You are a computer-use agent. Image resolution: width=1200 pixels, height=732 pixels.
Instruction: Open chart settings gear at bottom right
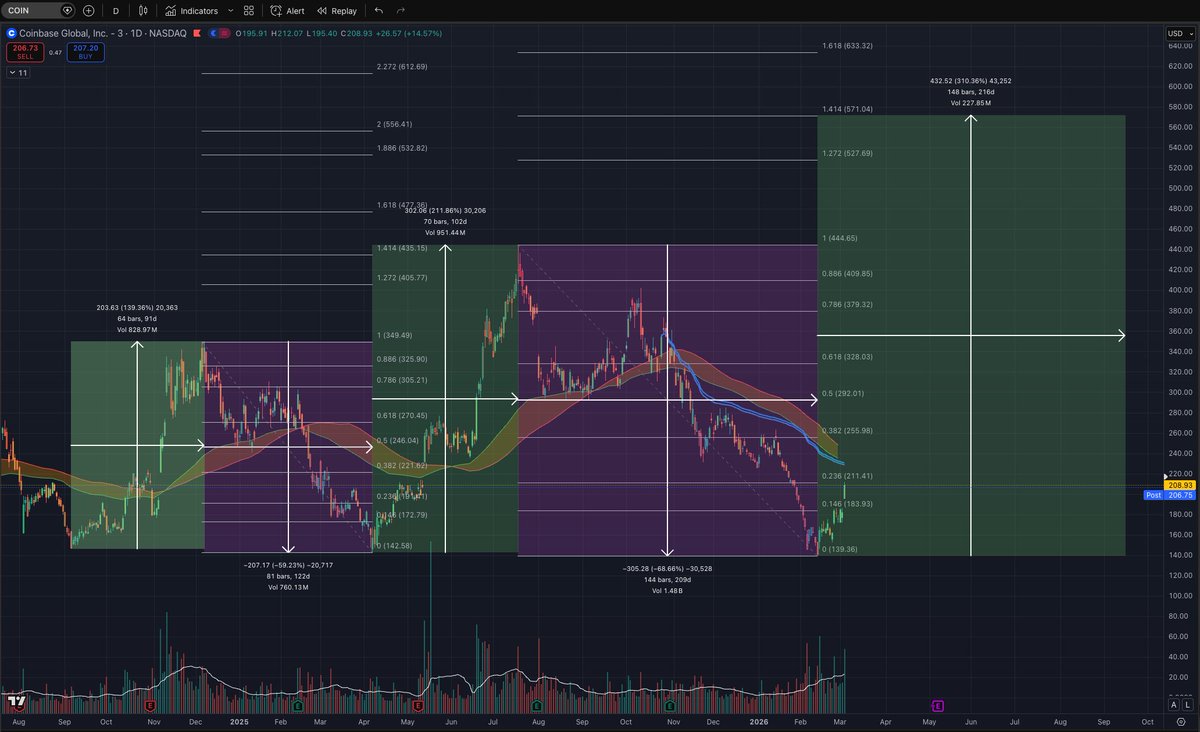click(1180, 721)
